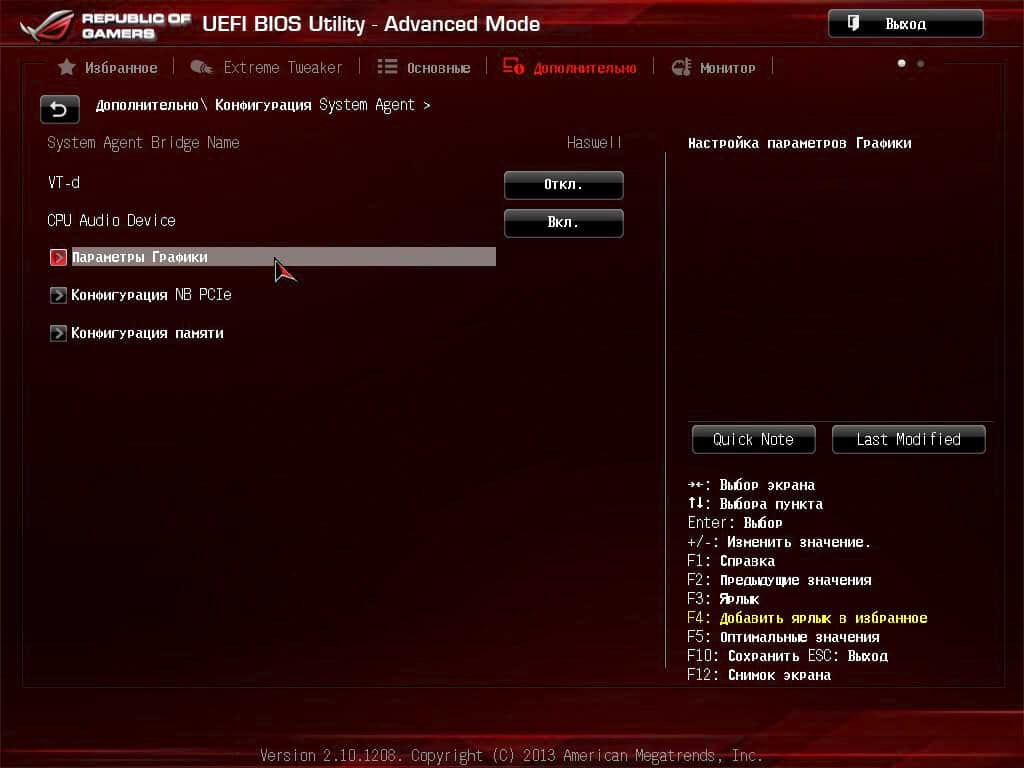The width and height of the screenshot is (1024, 768).
Task: Select the VT-d label
Action: point(64,182)
